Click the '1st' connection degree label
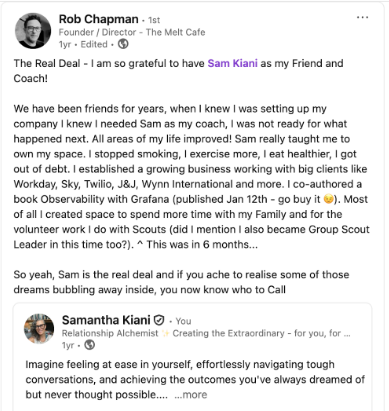Screen dimensions: 389x411 [x=154, y=20]
